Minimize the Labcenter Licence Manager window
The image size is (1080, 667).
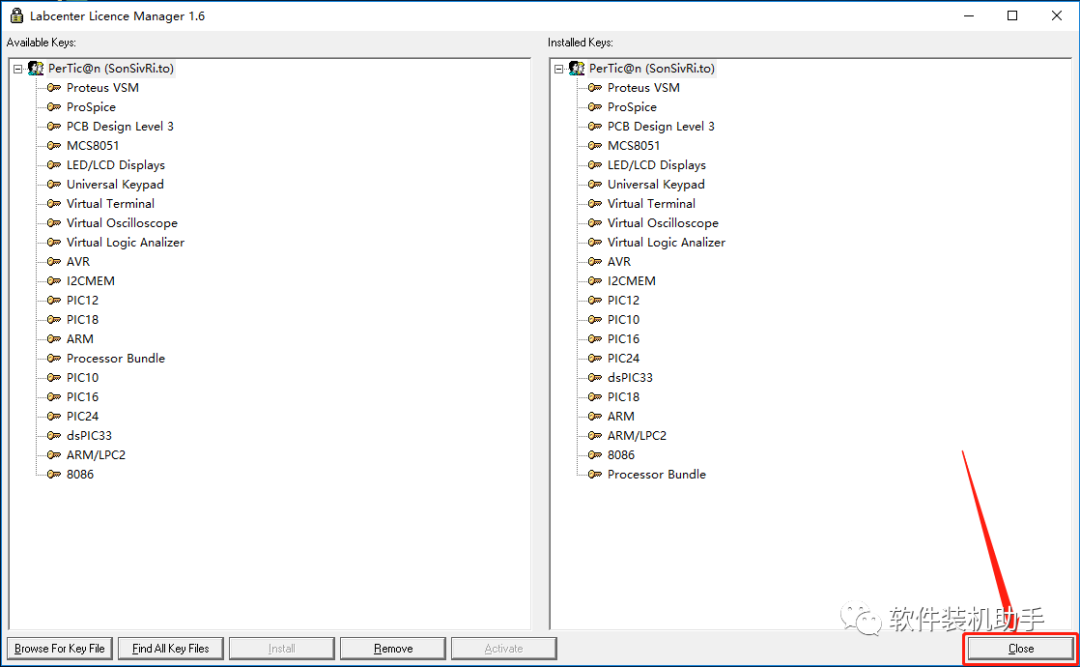[968, 15]
